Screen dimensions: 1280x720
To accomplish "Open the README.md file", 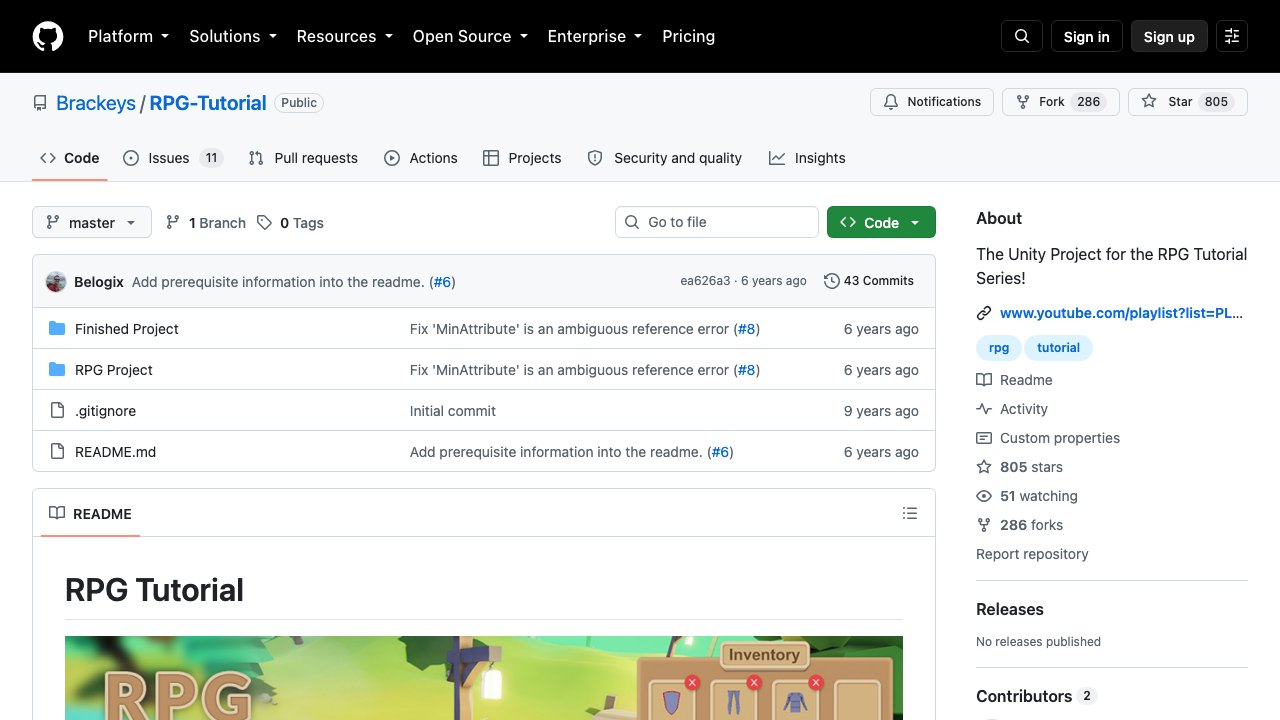I will (115, 452).
